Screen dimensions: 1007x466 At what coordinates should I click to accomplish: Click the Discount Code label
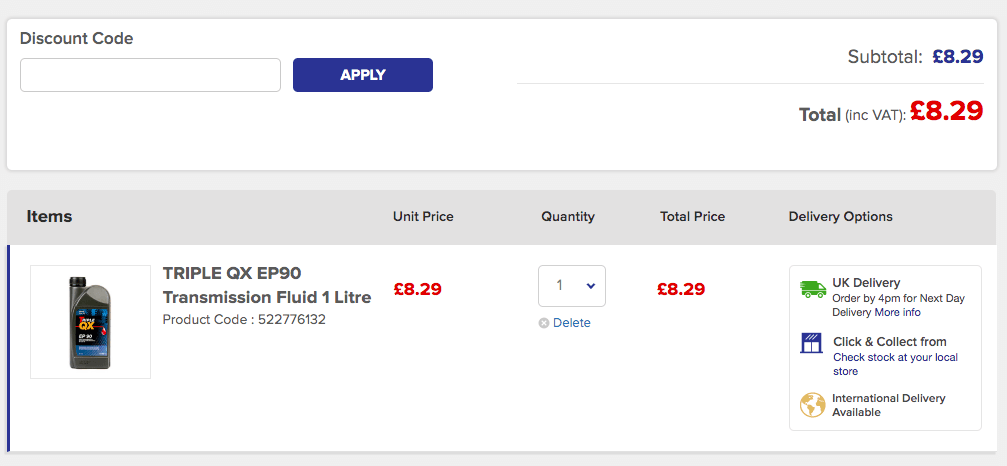[x=76, y=39]
